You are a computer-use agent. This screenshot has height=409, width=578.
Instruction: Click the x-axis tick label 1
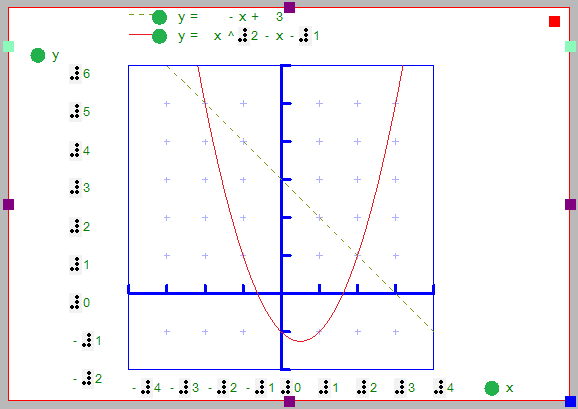tap(328, 388)
